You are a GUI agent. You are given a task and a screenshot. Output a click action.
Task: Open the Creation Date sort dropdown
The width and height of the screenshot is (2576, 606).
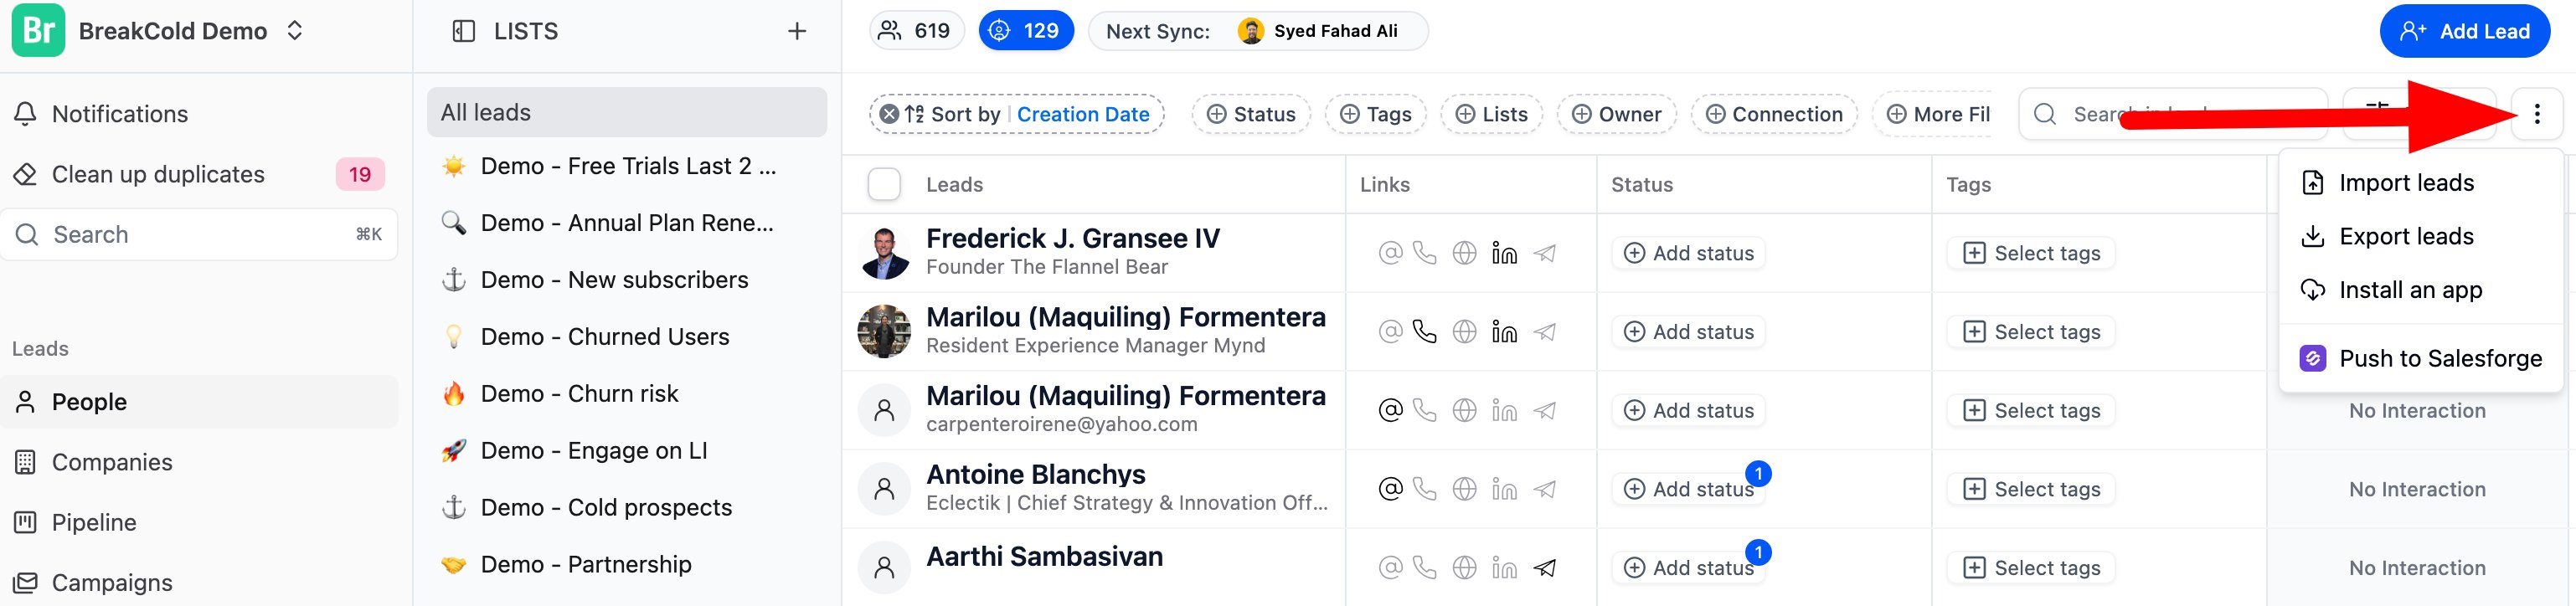(1083, 114)
